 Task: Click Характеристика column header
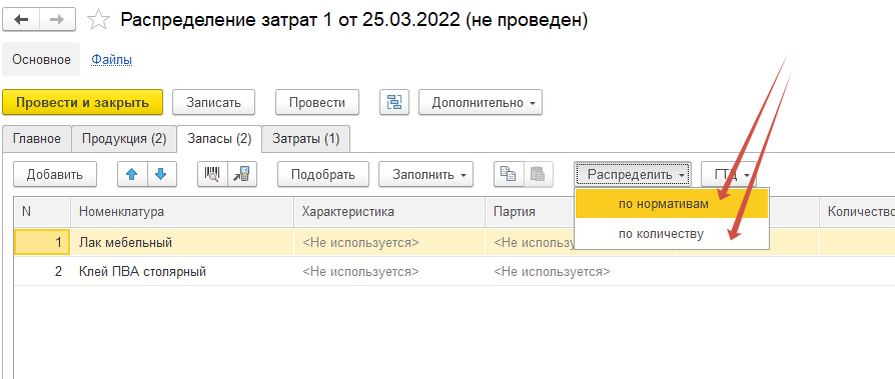pos(389,212)
